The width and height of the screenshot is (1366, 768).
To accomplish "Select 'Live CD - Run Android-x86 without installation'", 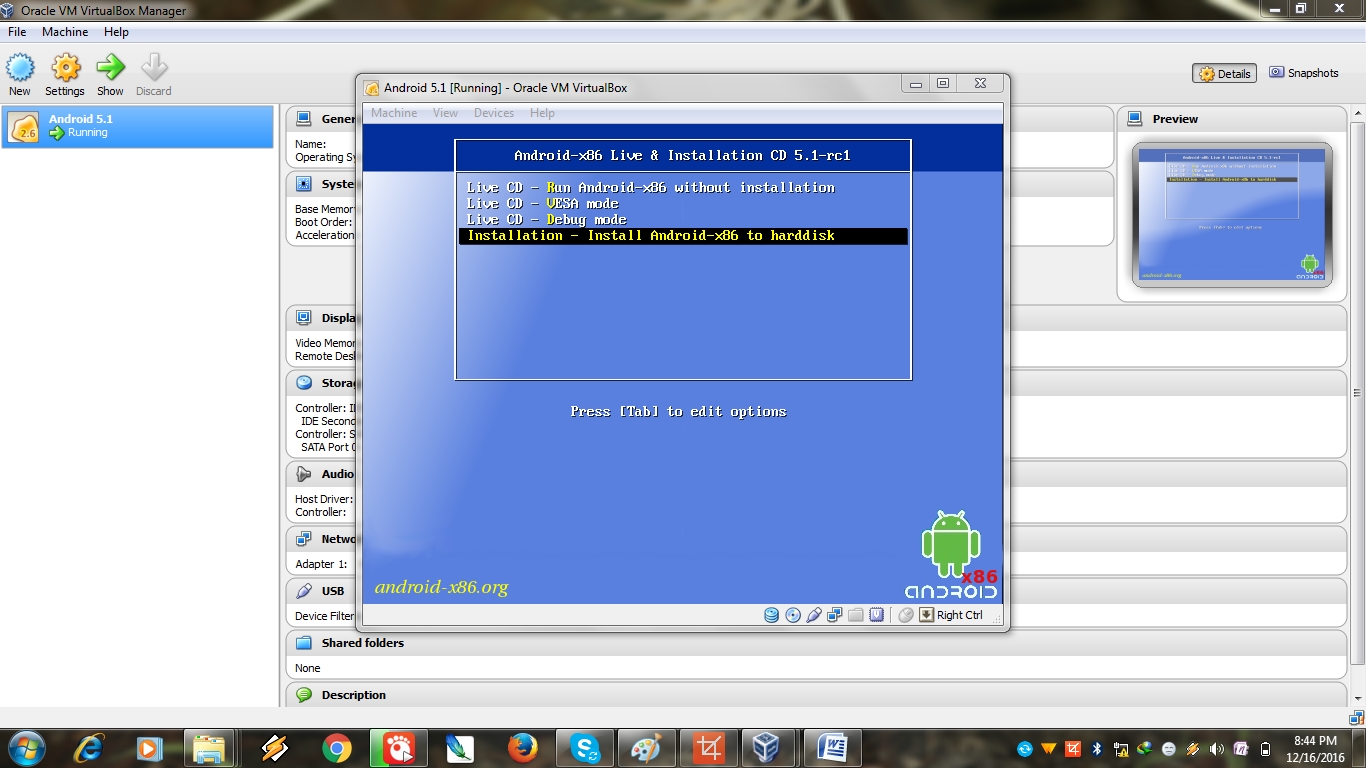I will click(x=651, y=187).
